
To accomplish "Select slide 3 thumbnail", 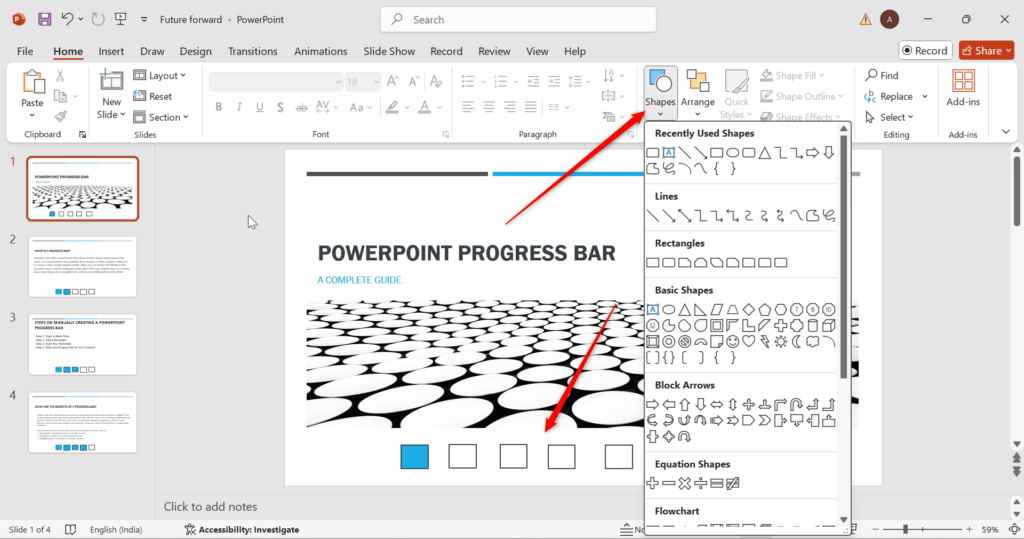I will 83,346.
